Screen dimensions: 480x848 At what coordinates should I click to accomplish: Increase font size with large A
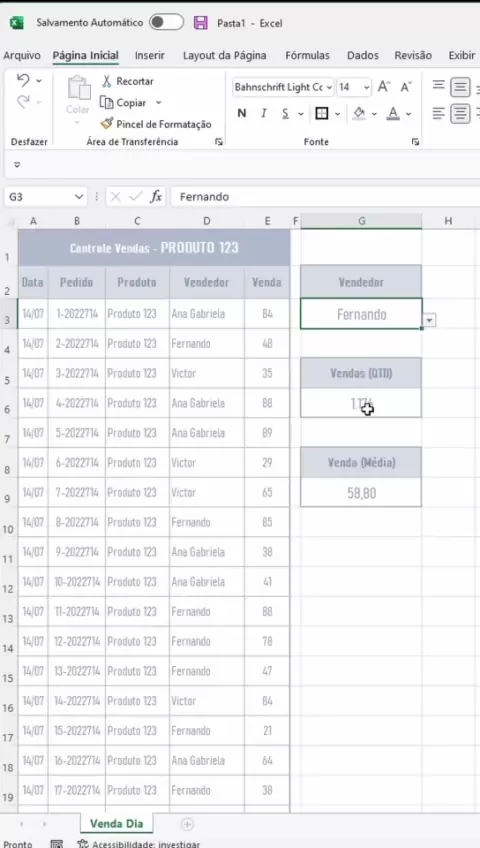[384, 87]
